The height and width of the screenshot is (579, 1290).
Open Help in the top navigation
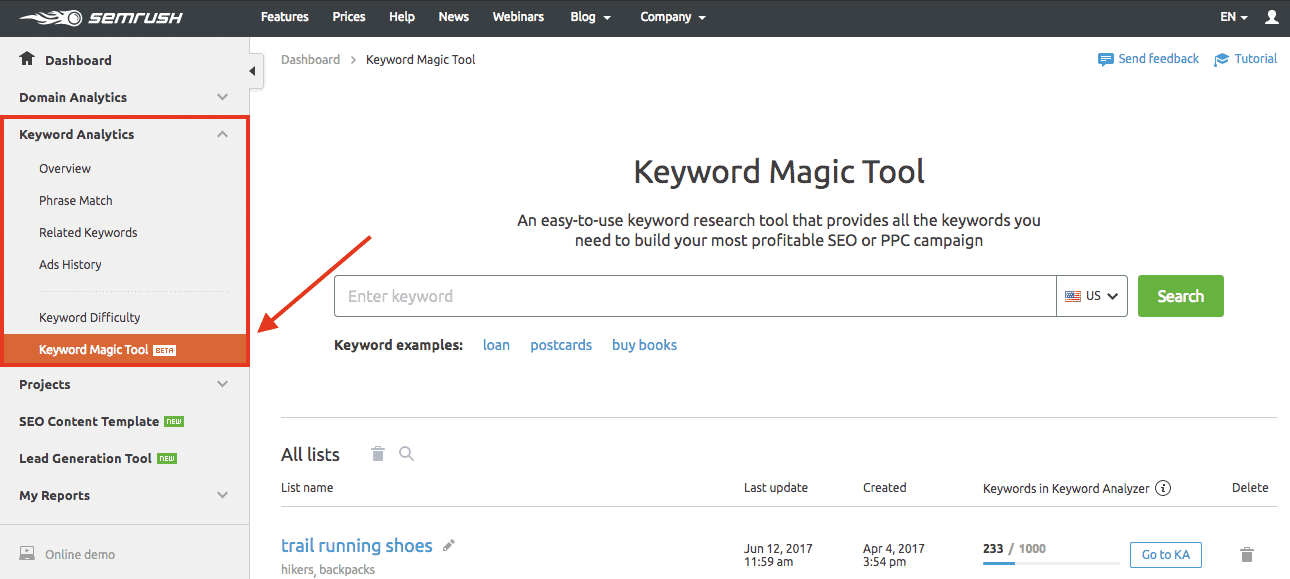pos(402,17)
